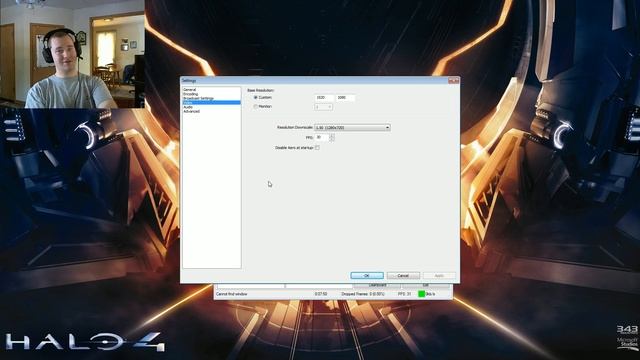Click the green status indicator in the status bar
Viewport: 640px width, 360px height.
coord(422,293)
